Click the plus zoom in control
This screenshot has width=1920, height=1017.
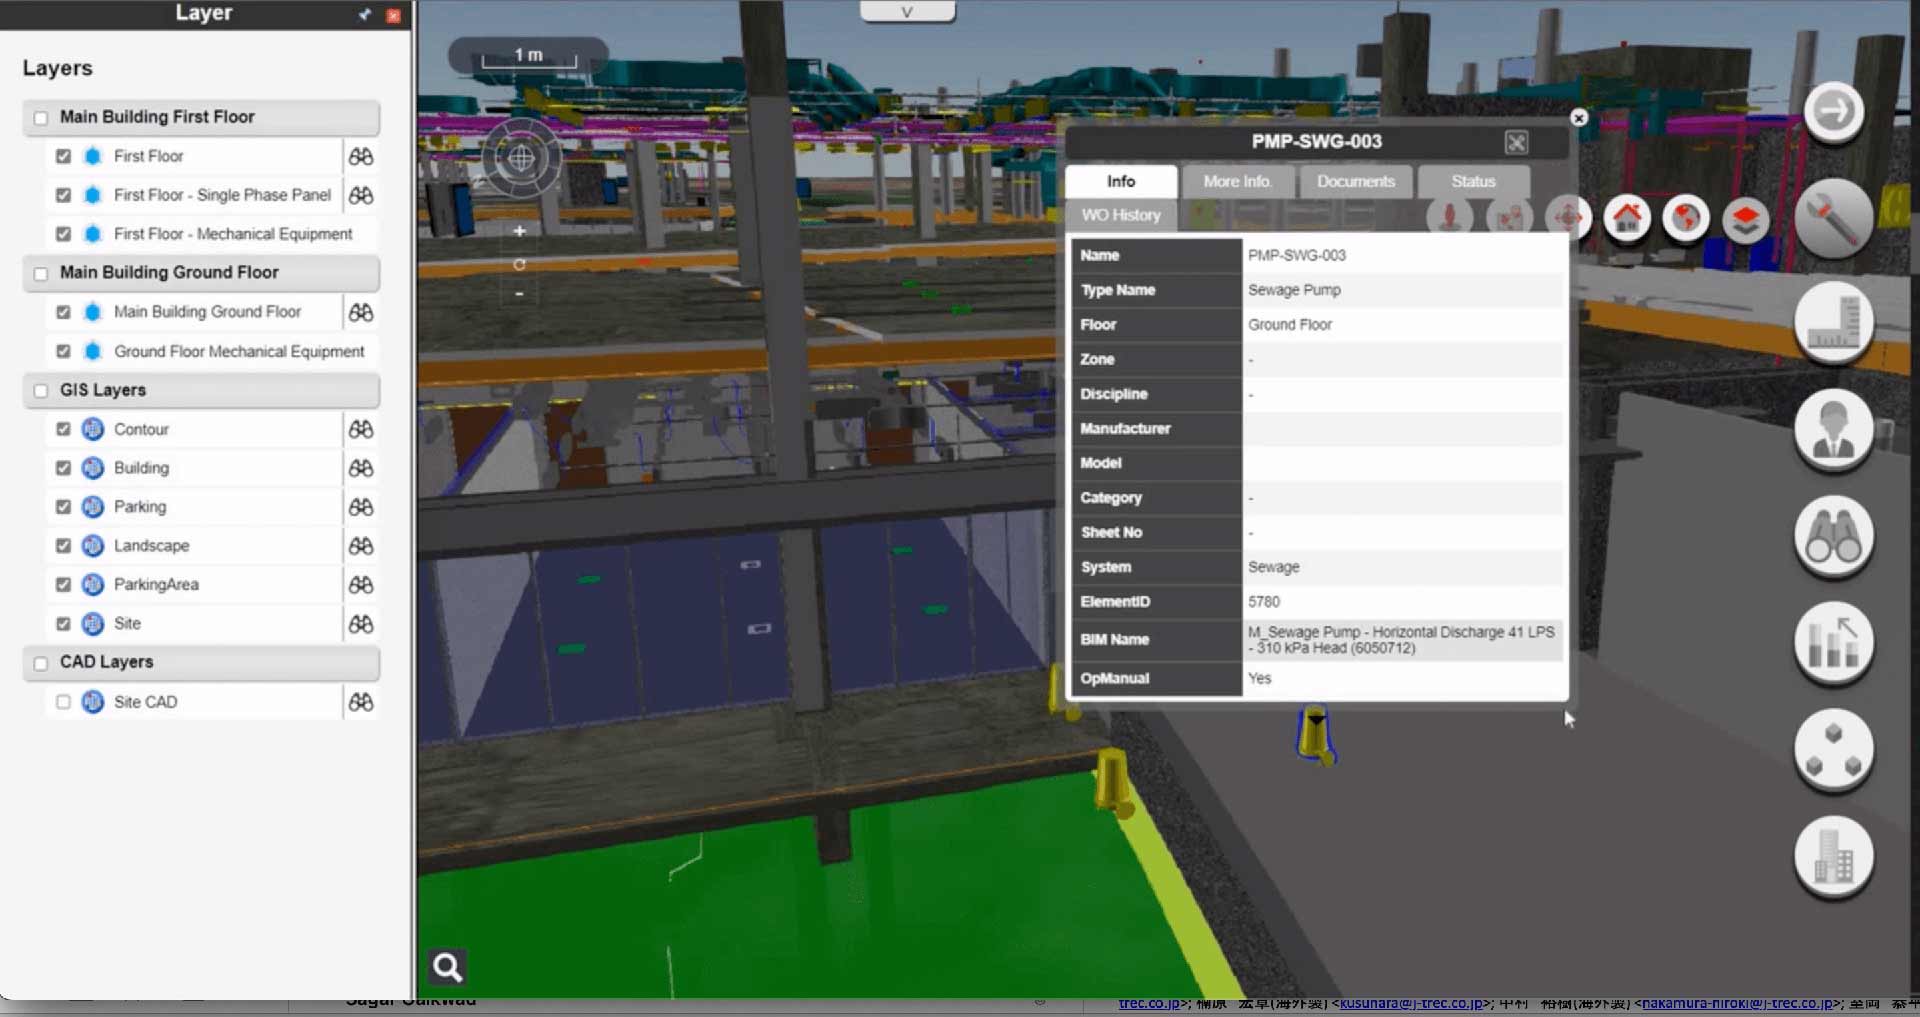[x=519, y=231]
